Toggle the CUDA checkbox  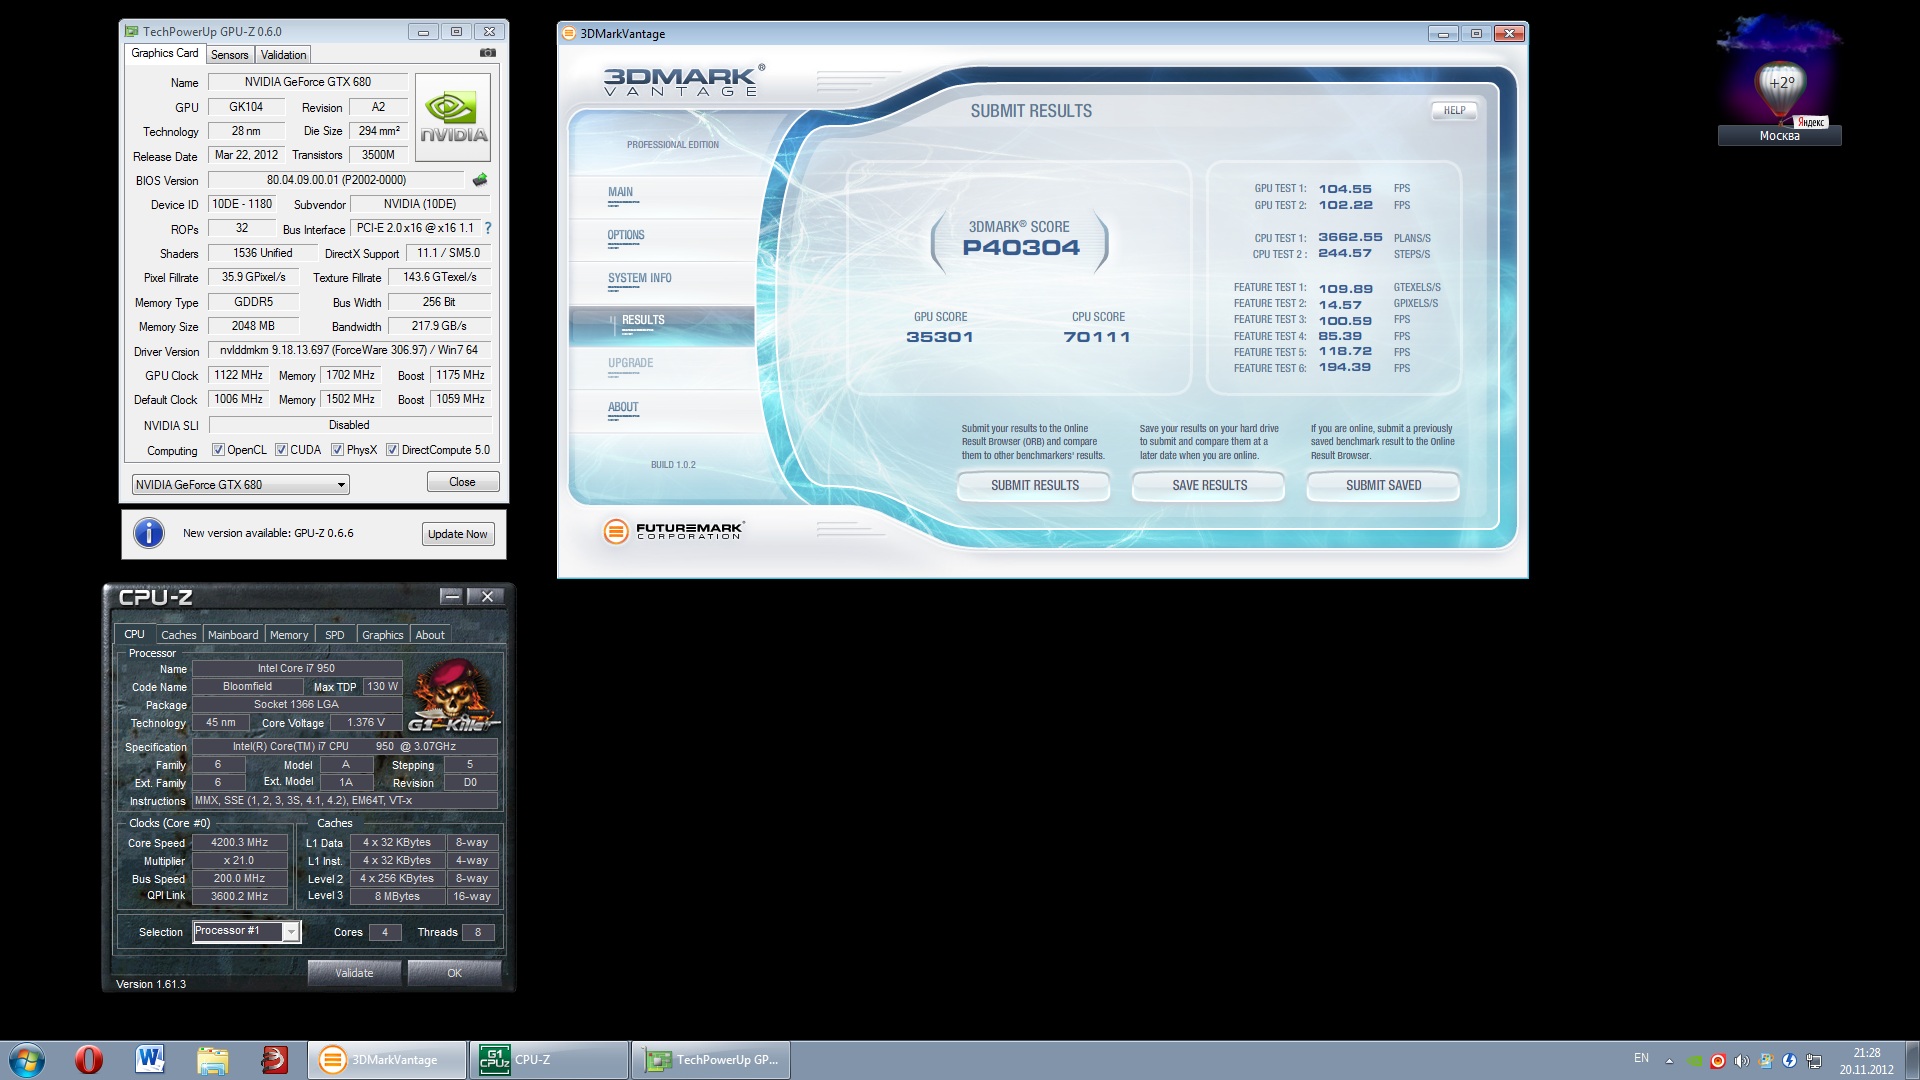(281, 450)
